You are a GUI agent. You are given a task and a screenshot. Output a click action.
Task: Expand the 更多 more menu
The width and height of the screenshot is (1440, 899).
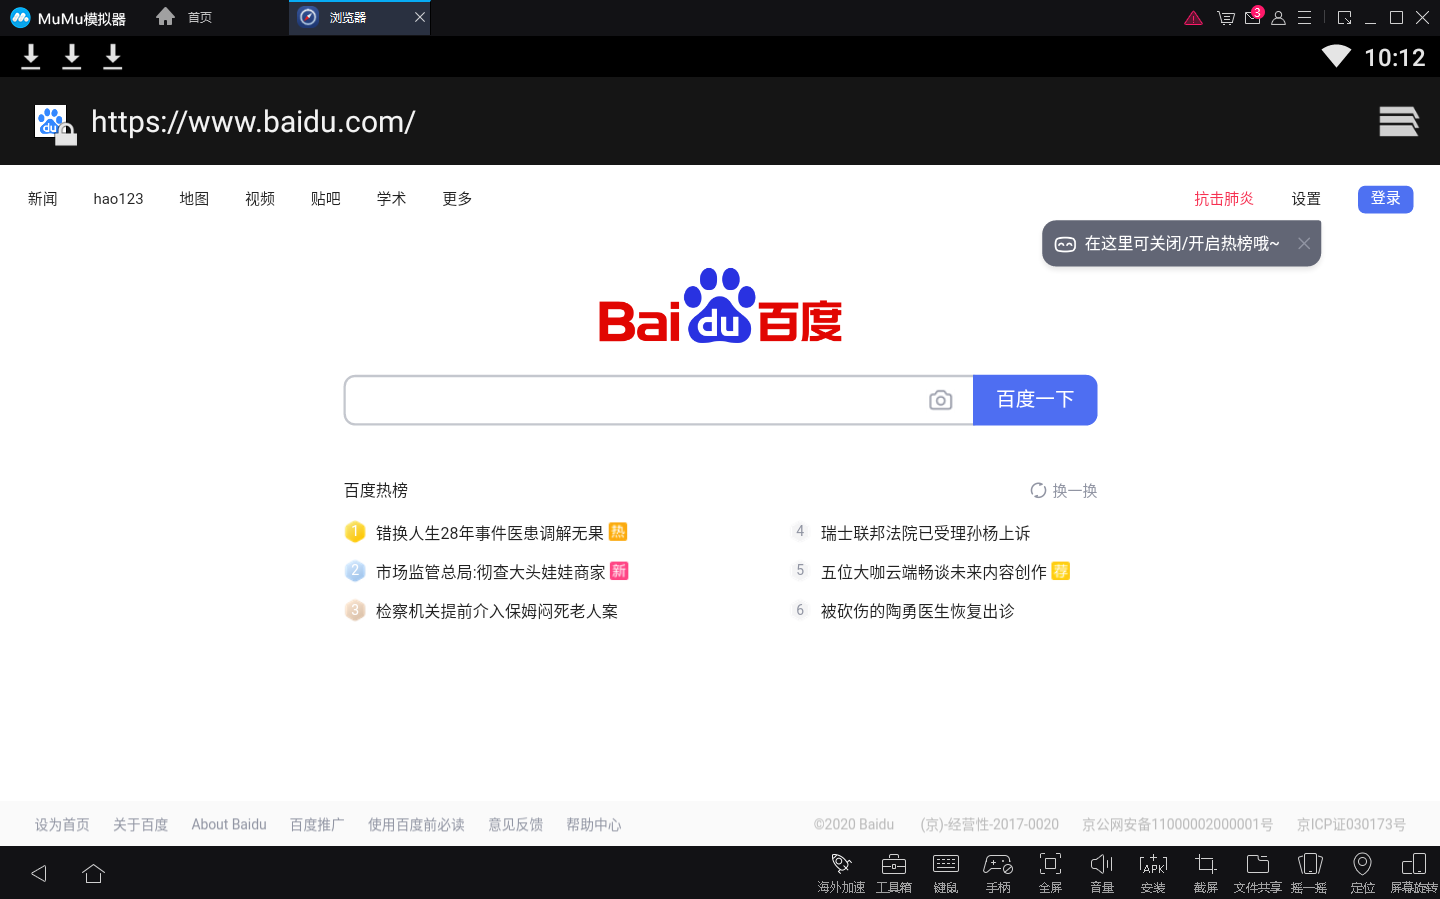tap(457, 199)
